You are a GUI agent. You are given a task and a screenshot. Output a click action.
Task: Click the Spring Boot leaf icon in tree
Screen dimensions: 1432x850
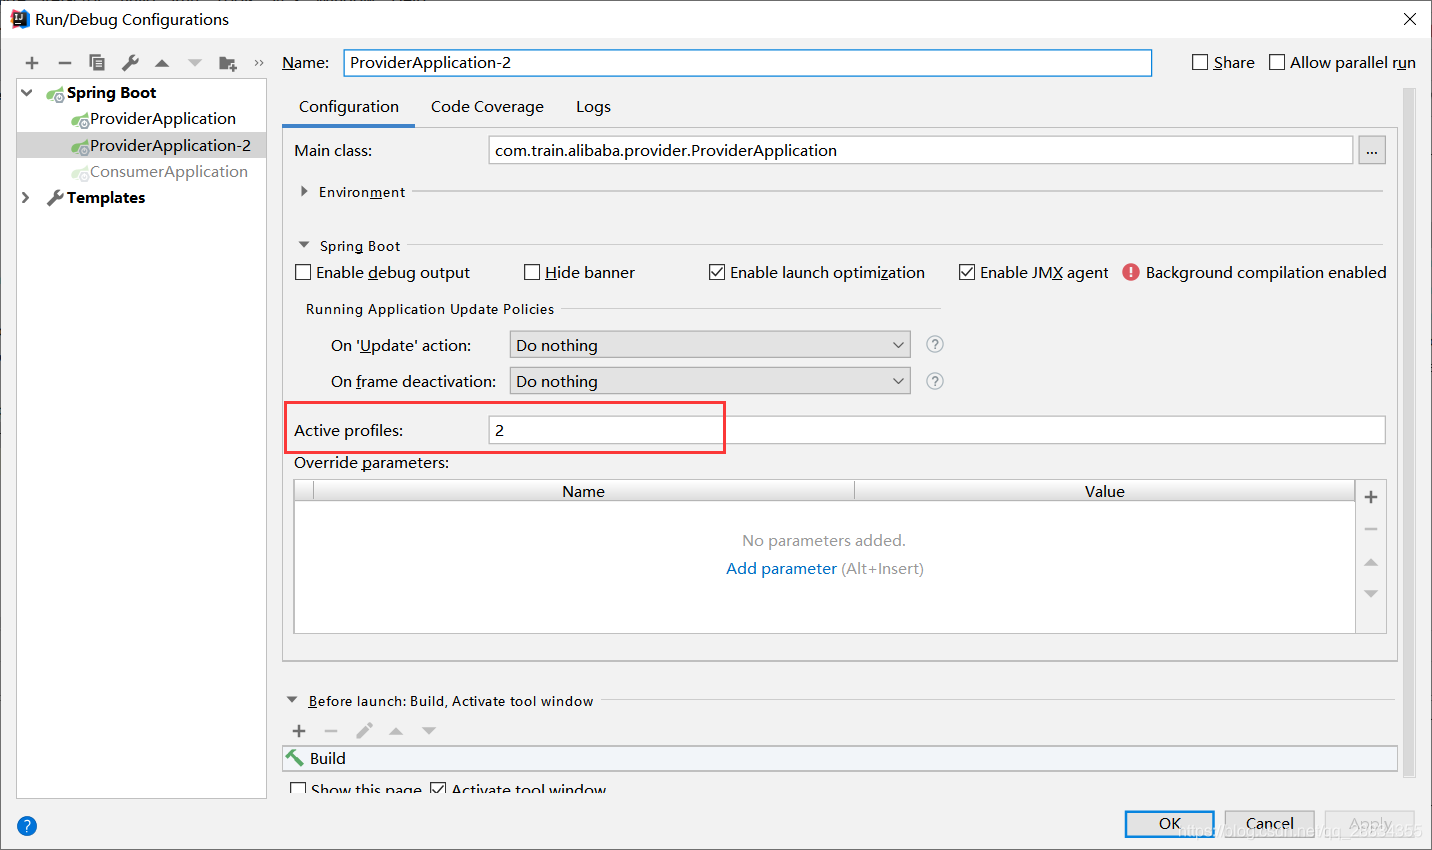click(x=55, y=94)
